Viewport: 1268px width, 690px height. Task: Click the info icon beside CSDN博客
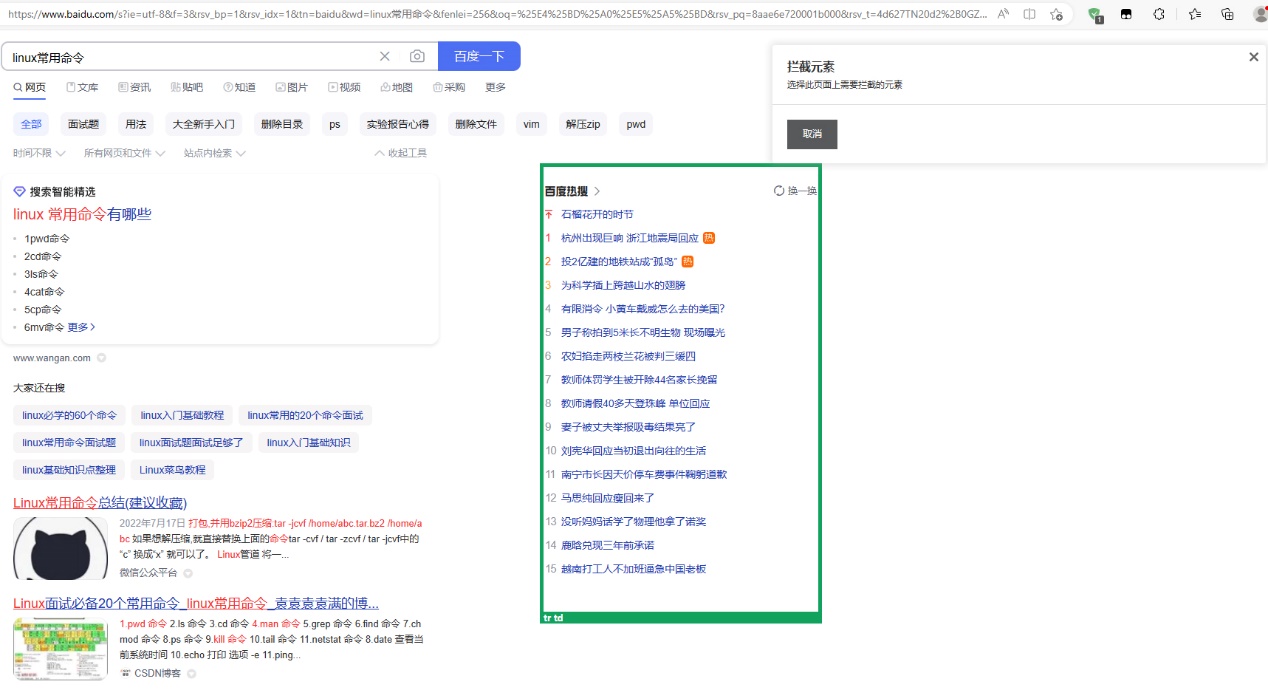point(191,674)
